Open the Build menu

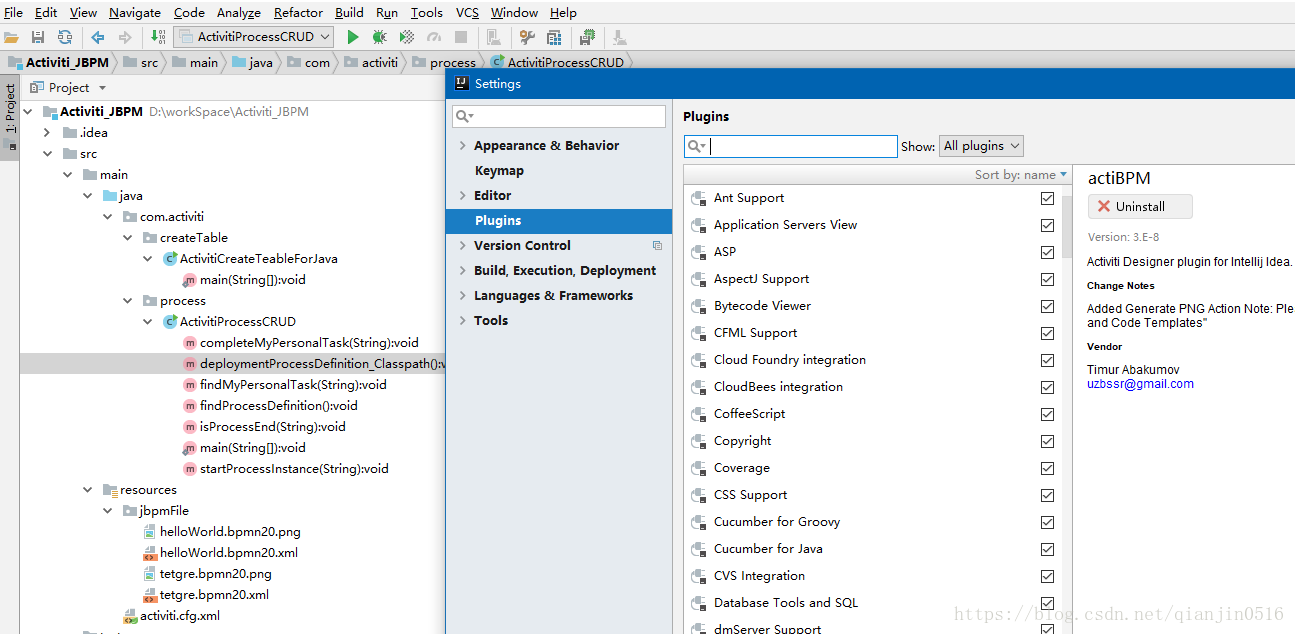tap(349, 13)
